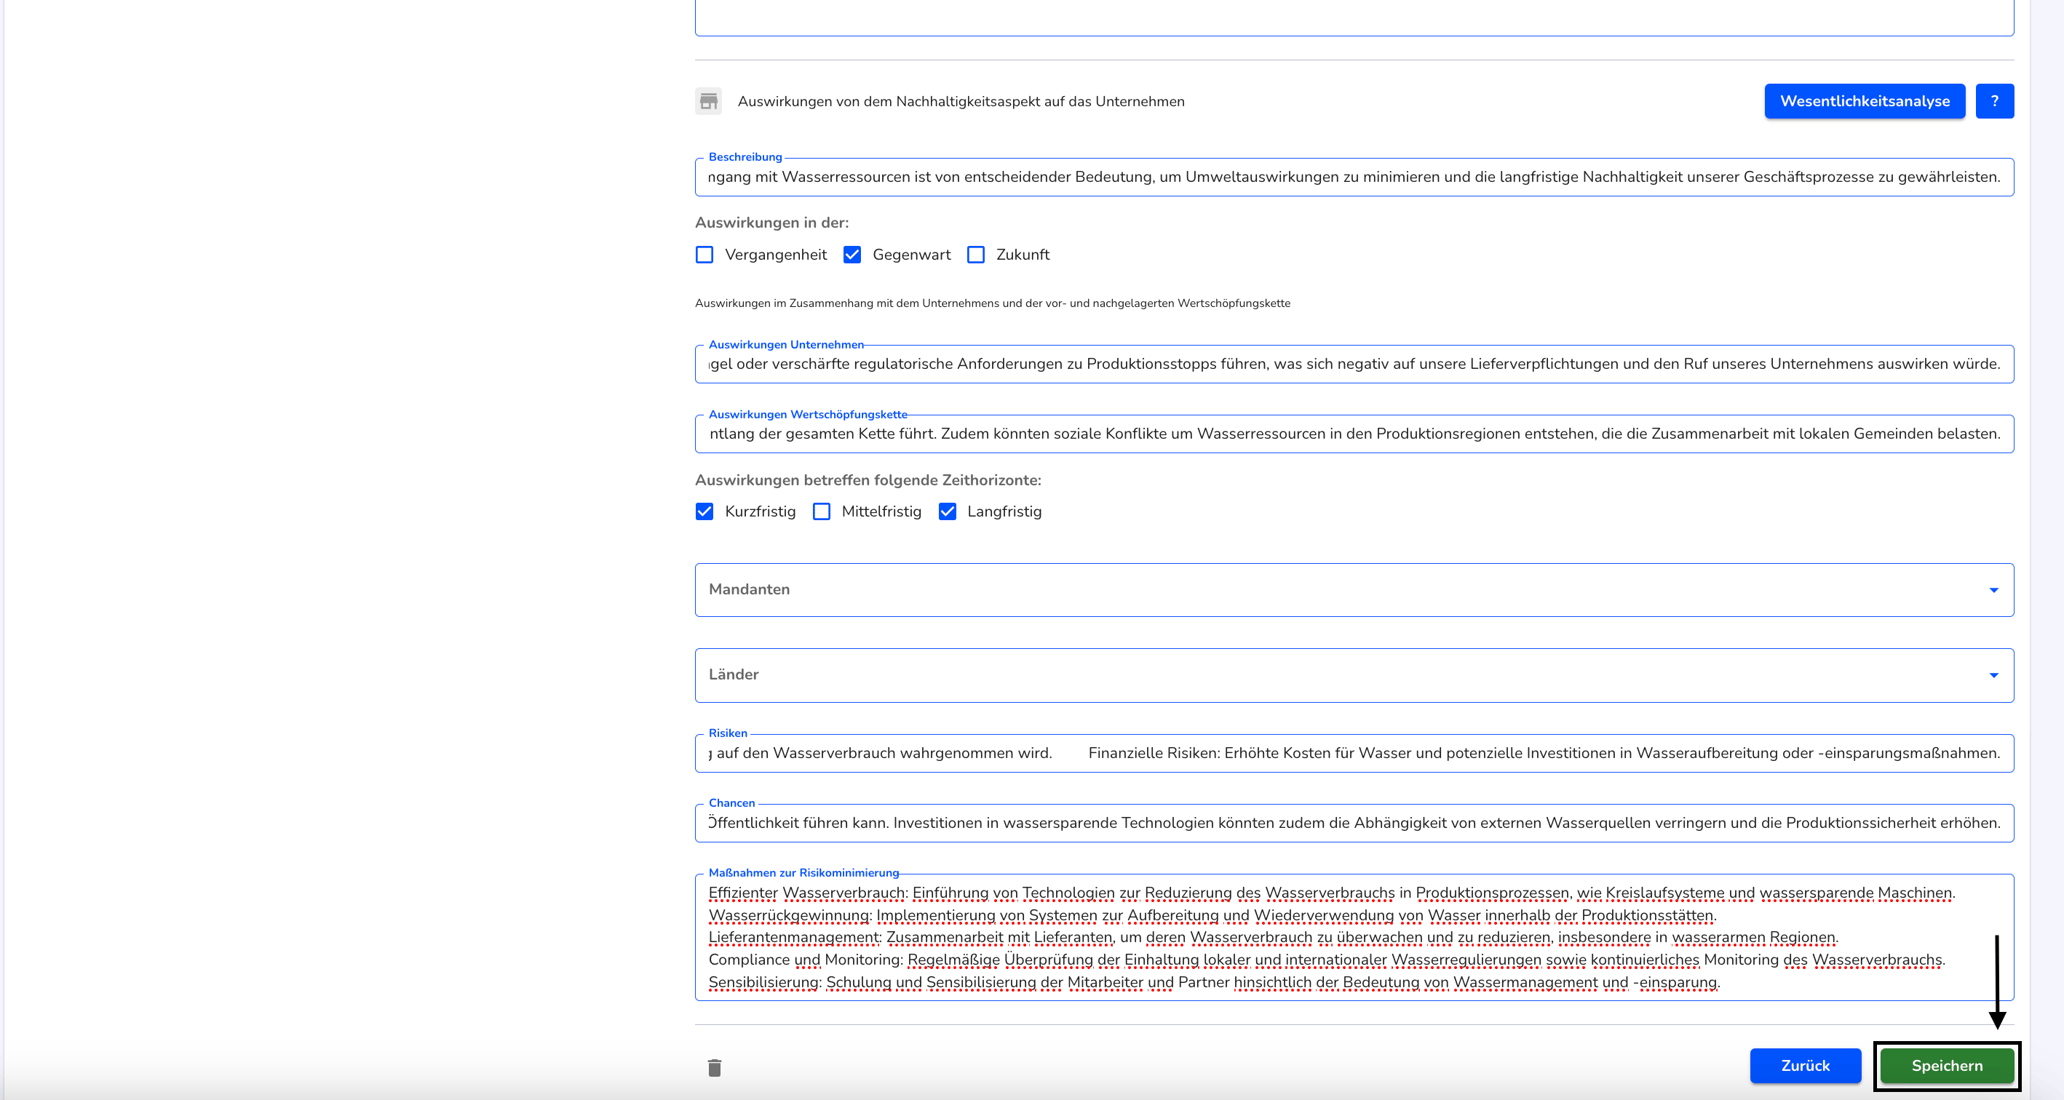Click the trash delete icon

(714, 1067)
